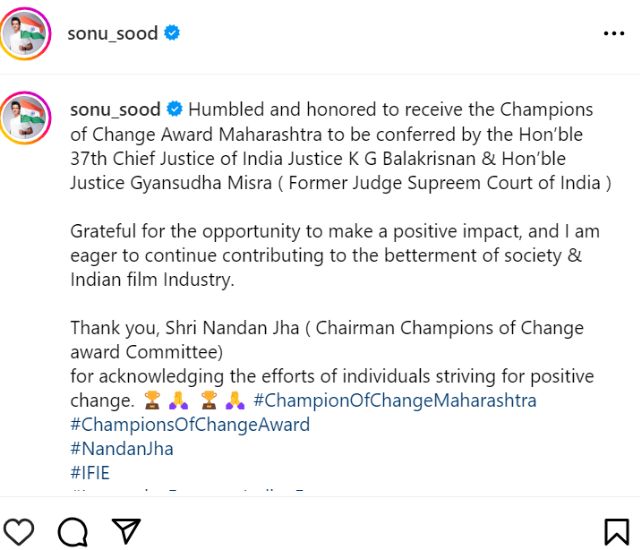Click the 'Thank you, Shri Nandan Jha' line
640x550 pixels.
pos(327,328)
